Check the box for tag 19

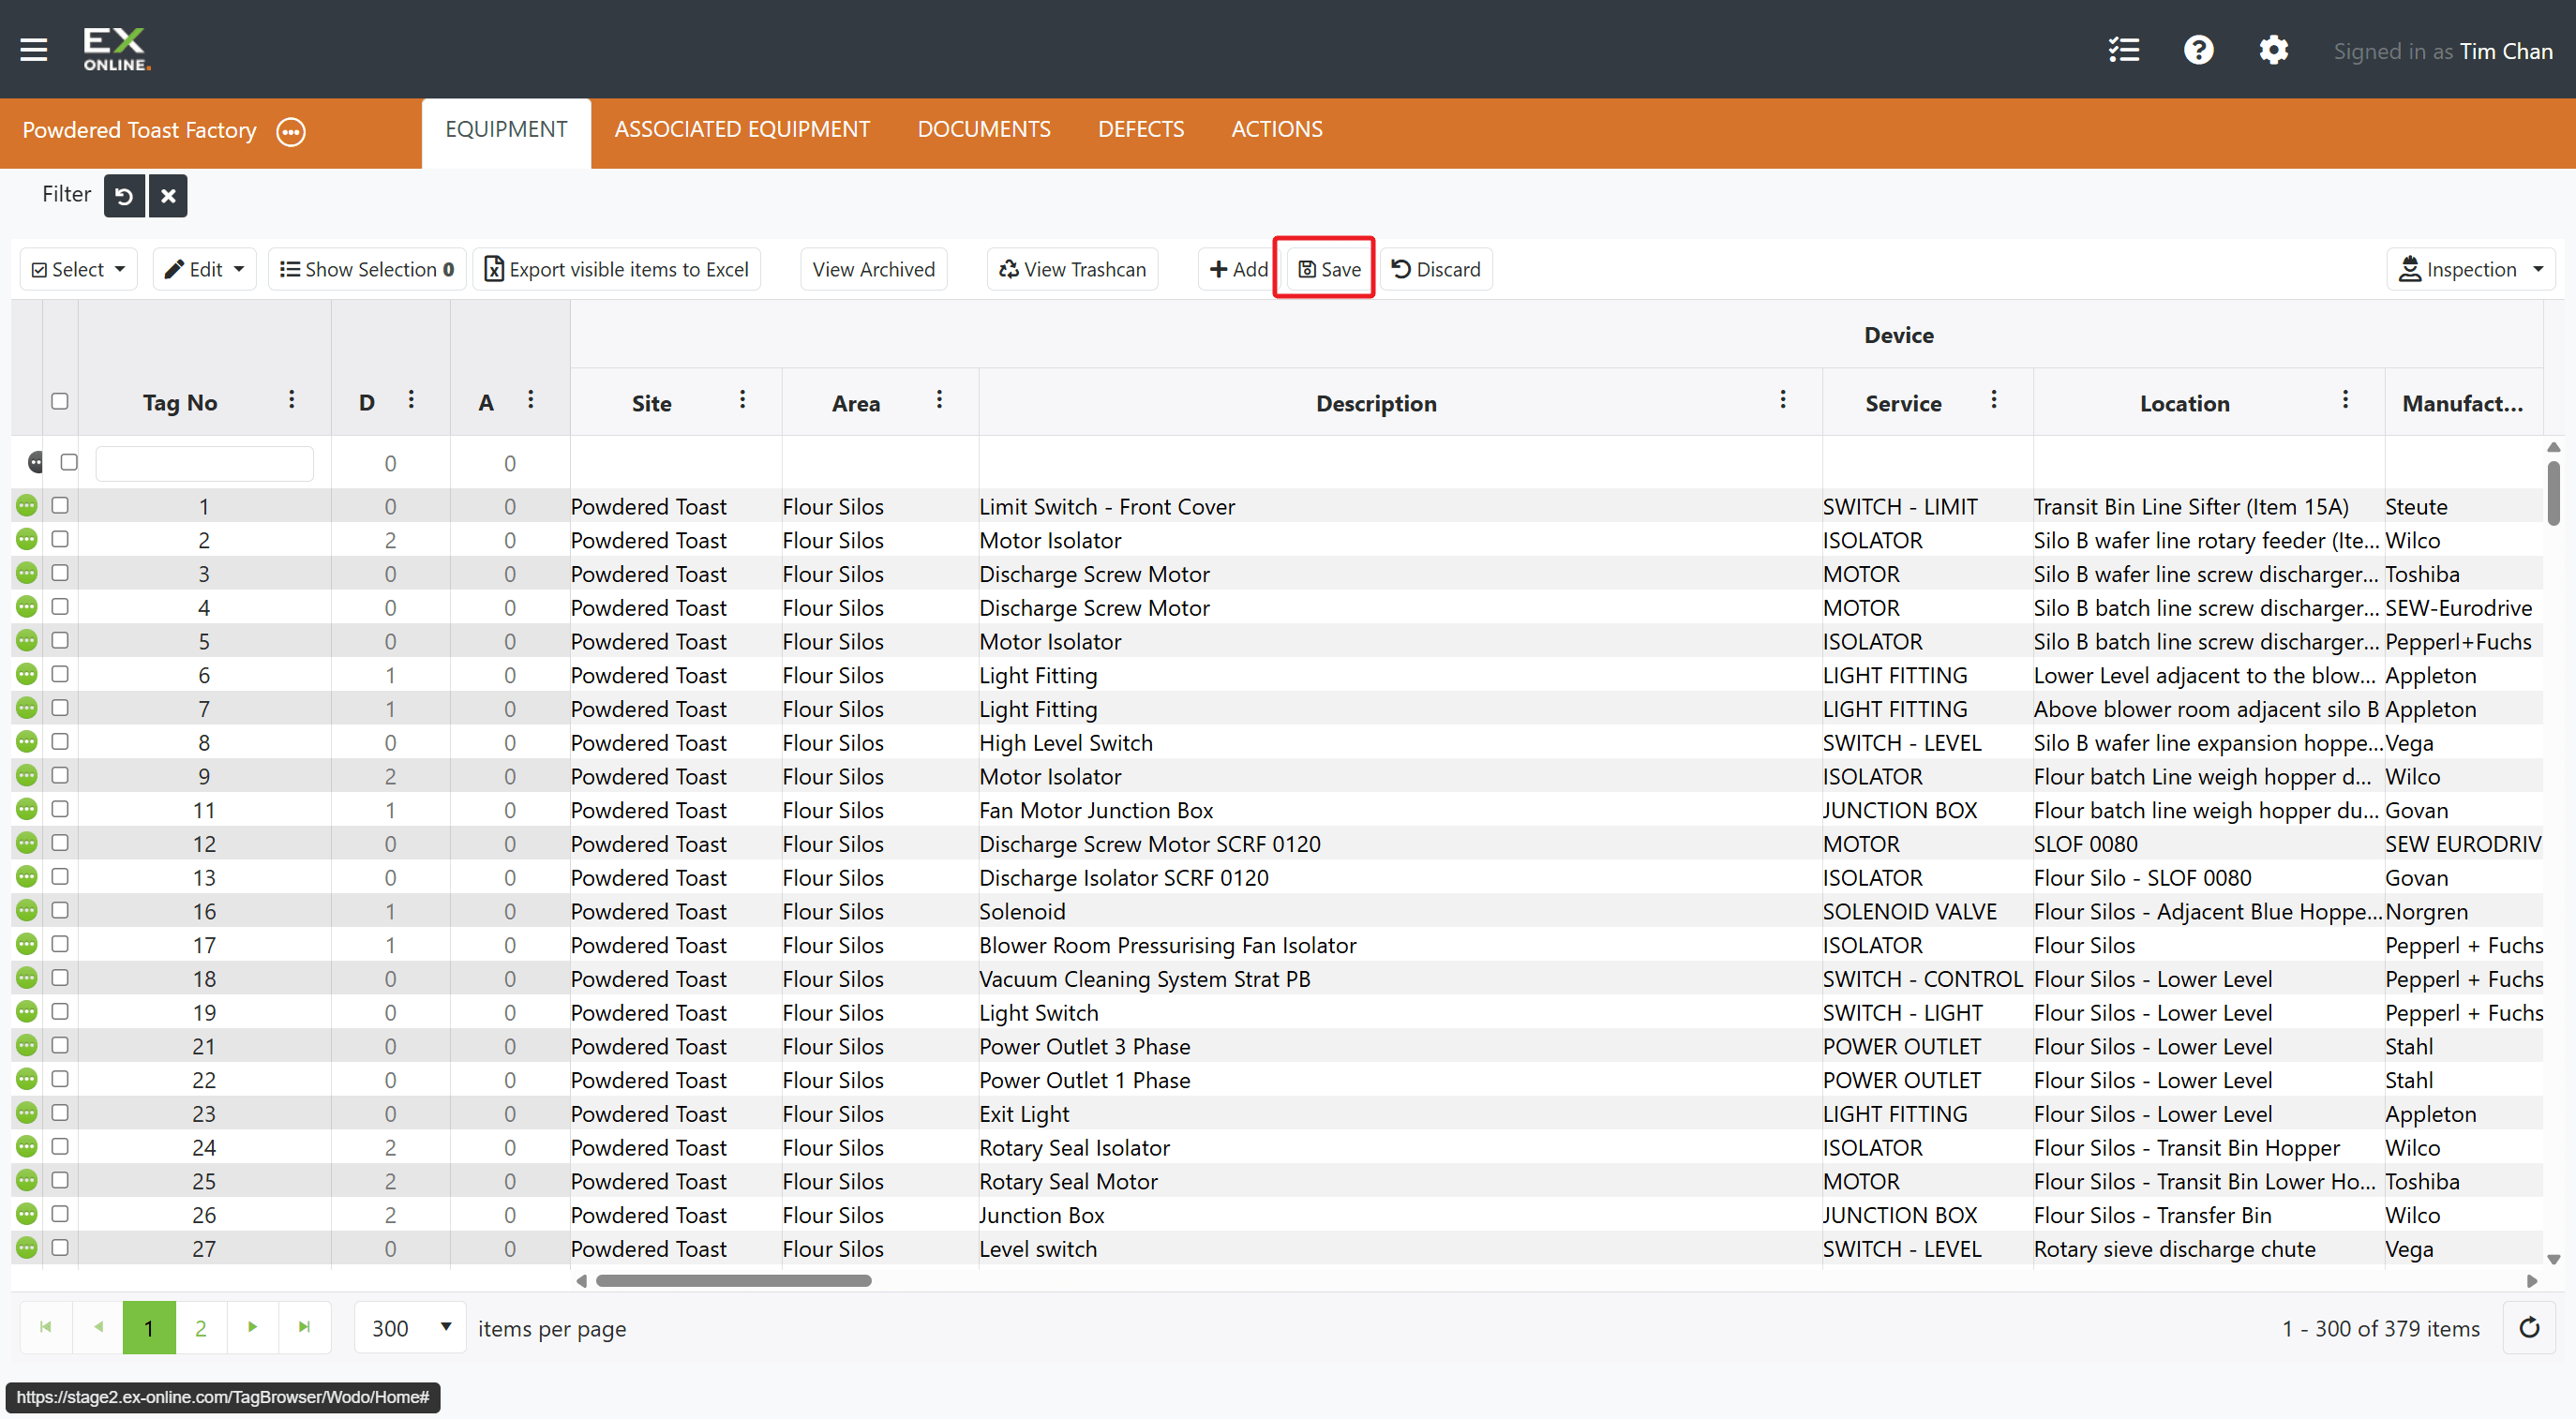60,1012
